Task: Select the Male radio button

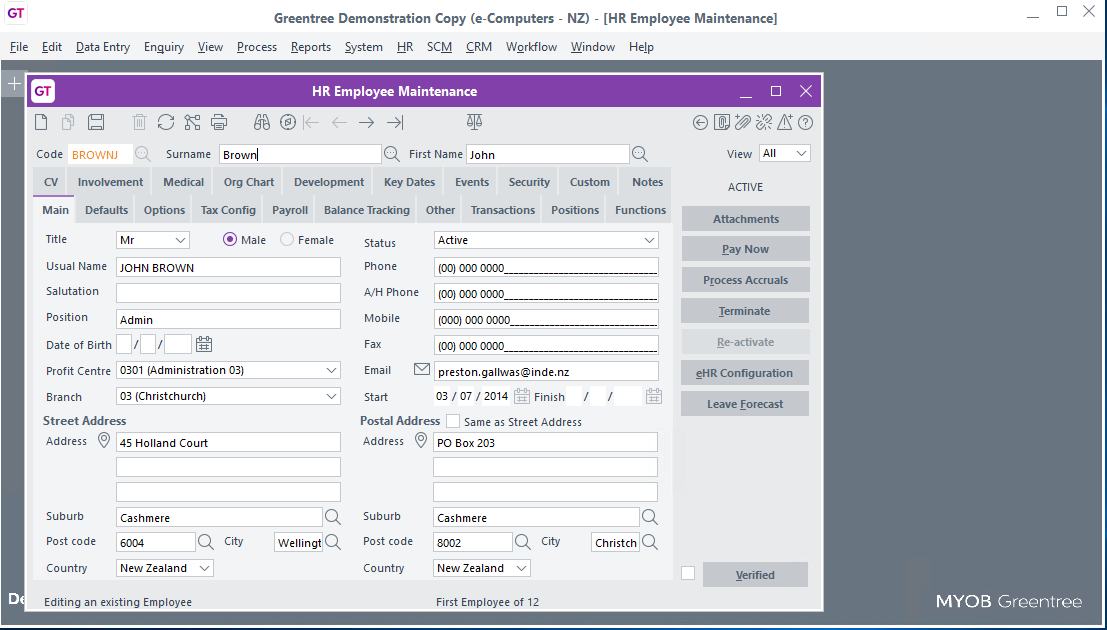Action: [229, 239]
